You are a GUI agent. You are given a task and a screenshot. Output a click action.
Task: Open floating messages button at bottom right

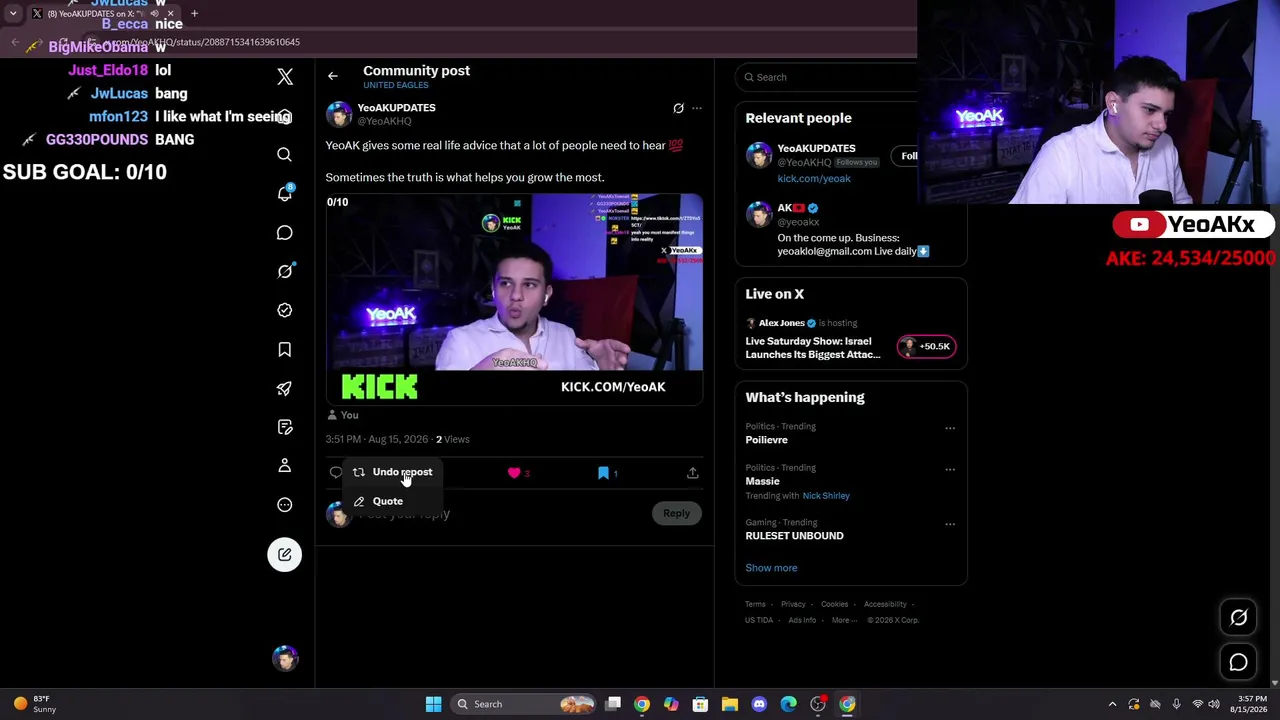tap(1238, 662)
